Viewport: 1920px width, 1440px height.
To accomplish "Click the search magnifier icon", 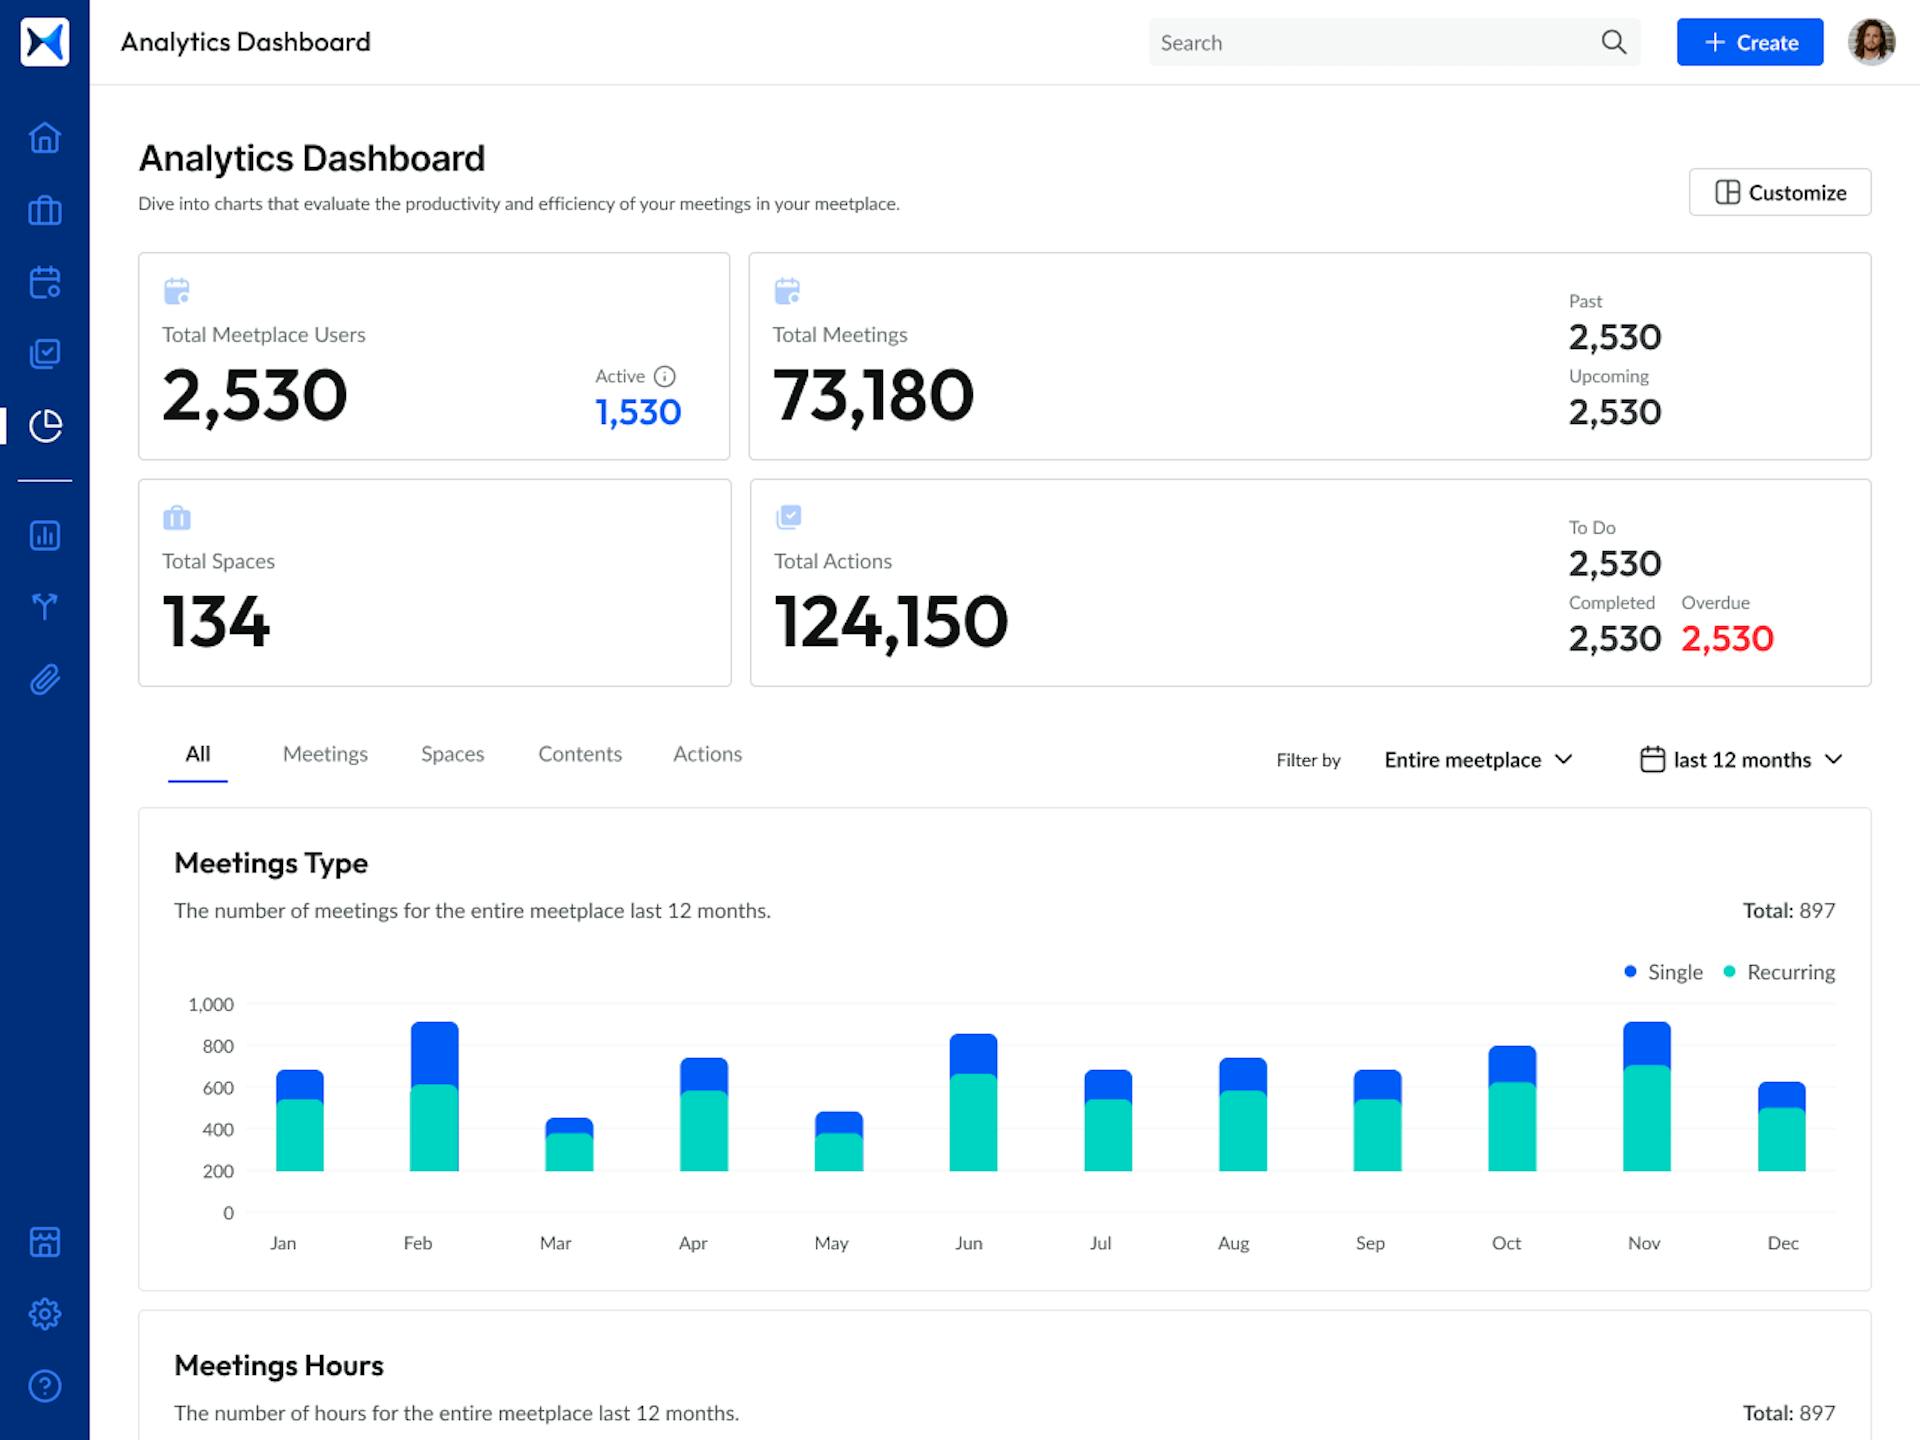I will pos(1613,42).
